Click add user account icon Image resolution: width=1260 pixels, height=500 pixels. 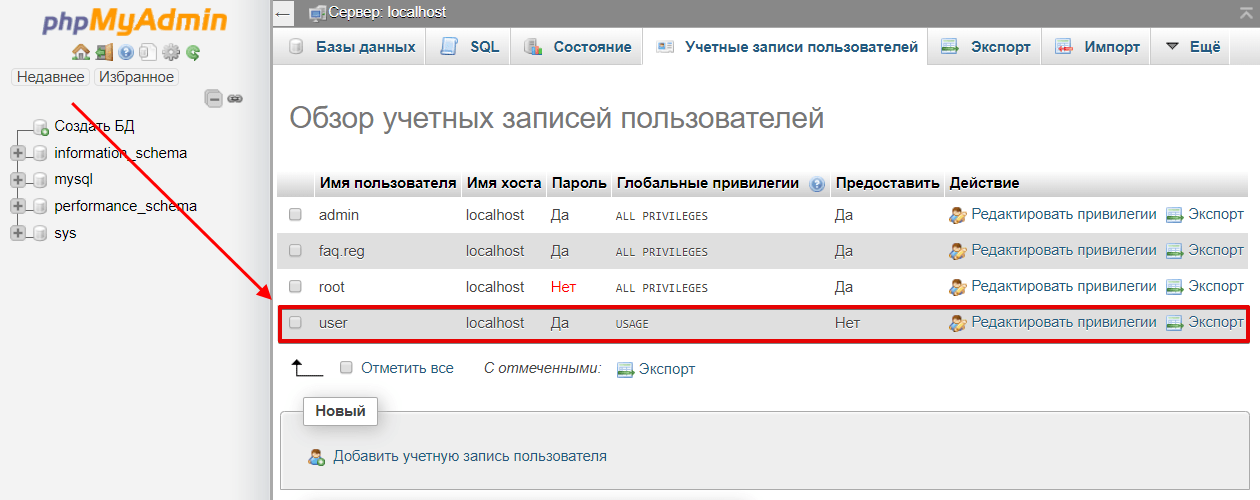[x=317, y=457]
